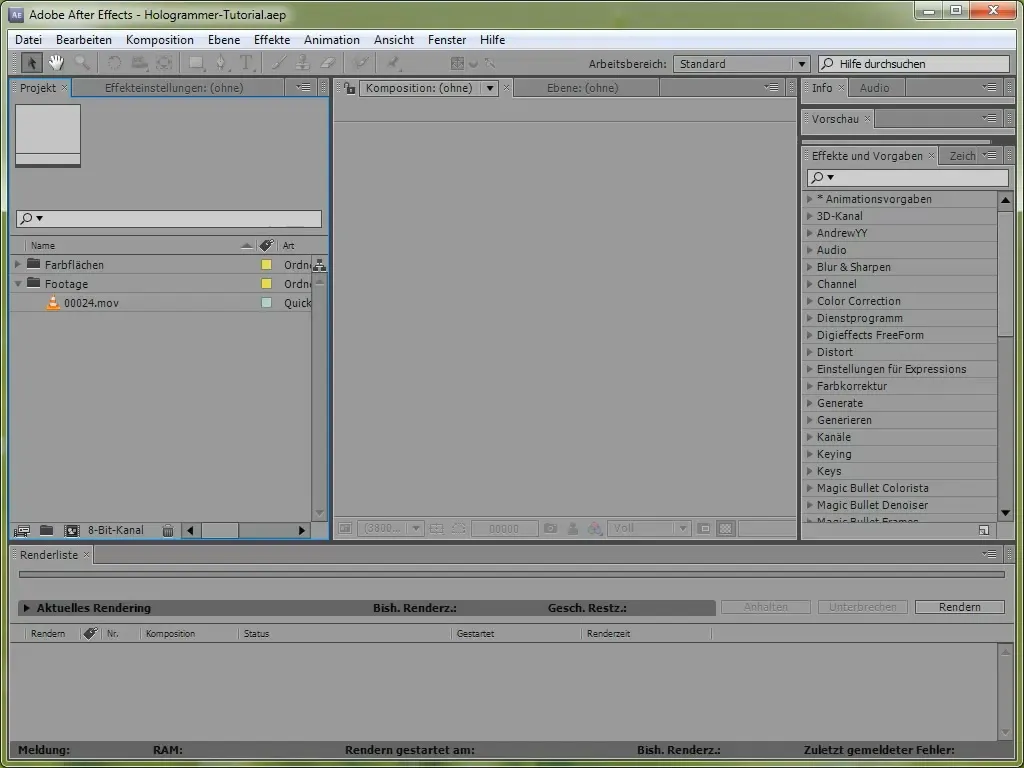Screen dimensions: 1024x768
Task: Click the label tag column header icon
Action: click(266, 246)
